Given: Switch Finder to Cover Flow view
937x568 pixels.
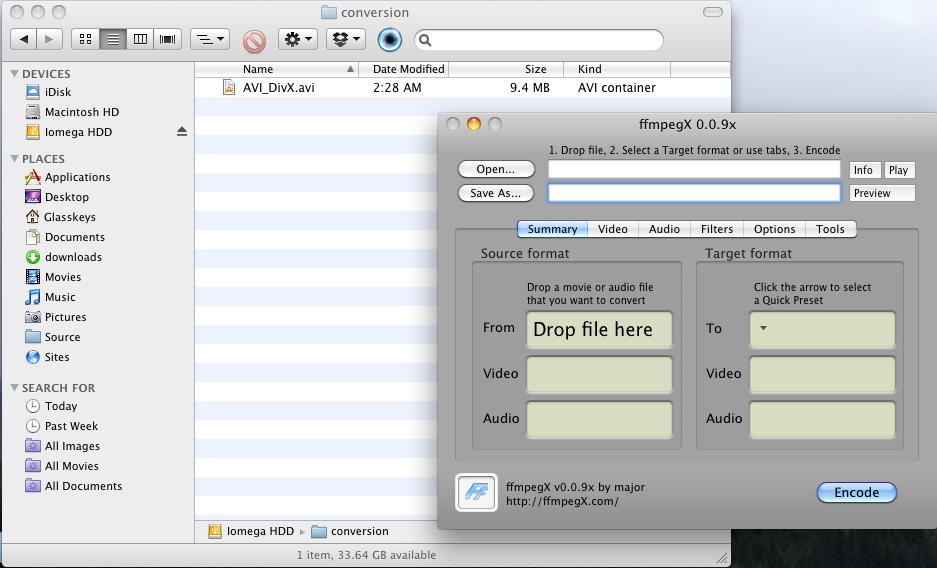Looking at the screenshot, I should tap(168, 40).
